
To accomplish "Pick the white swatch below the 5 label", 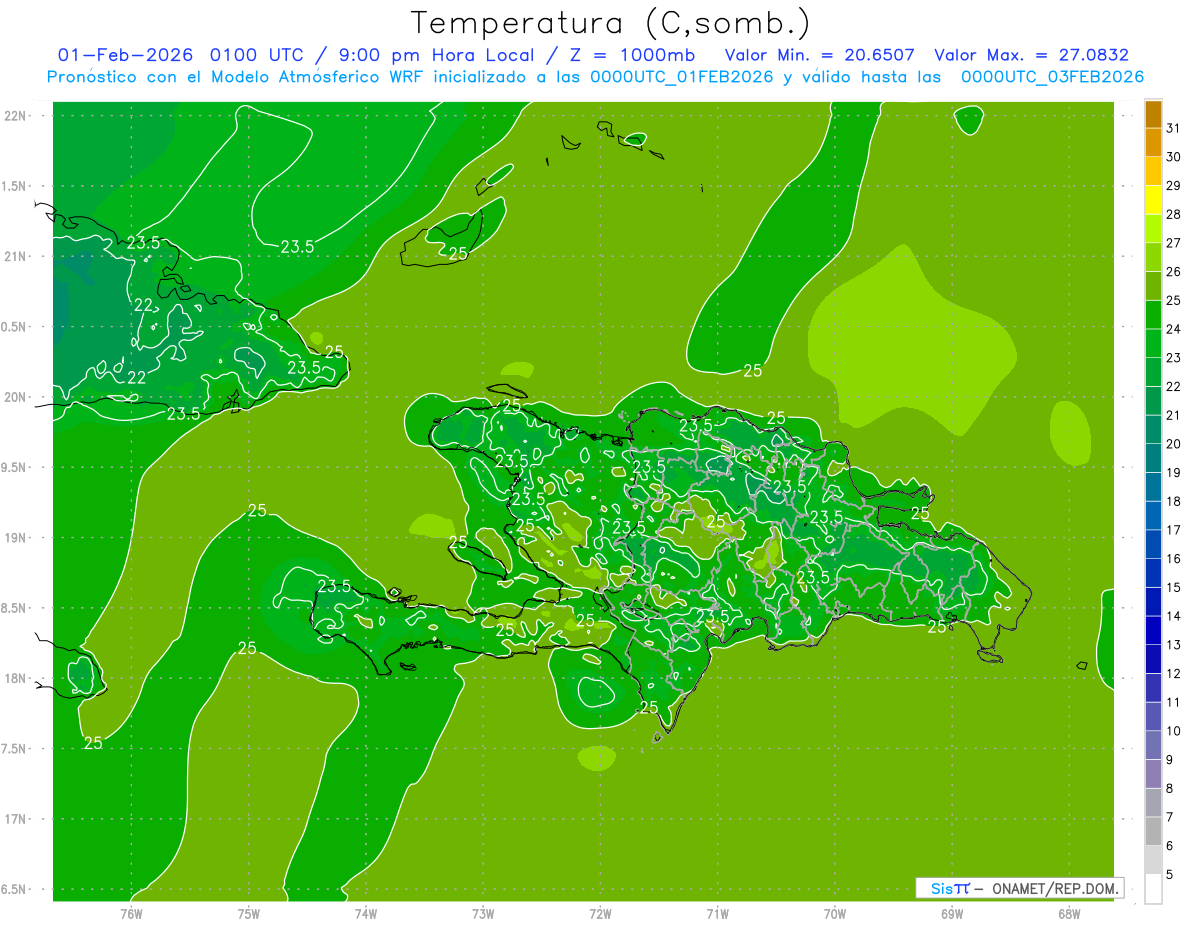I will coord(1153,889).
